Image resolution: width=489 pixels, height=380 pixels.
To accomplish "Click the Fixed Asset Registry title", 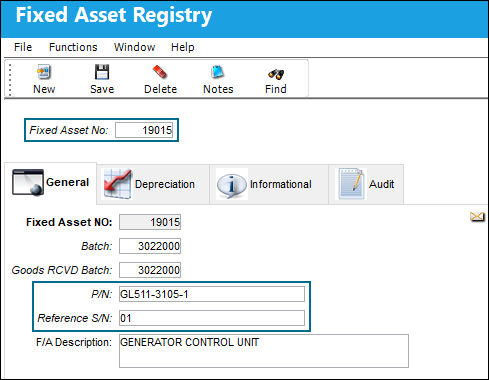I will [114, 15].
